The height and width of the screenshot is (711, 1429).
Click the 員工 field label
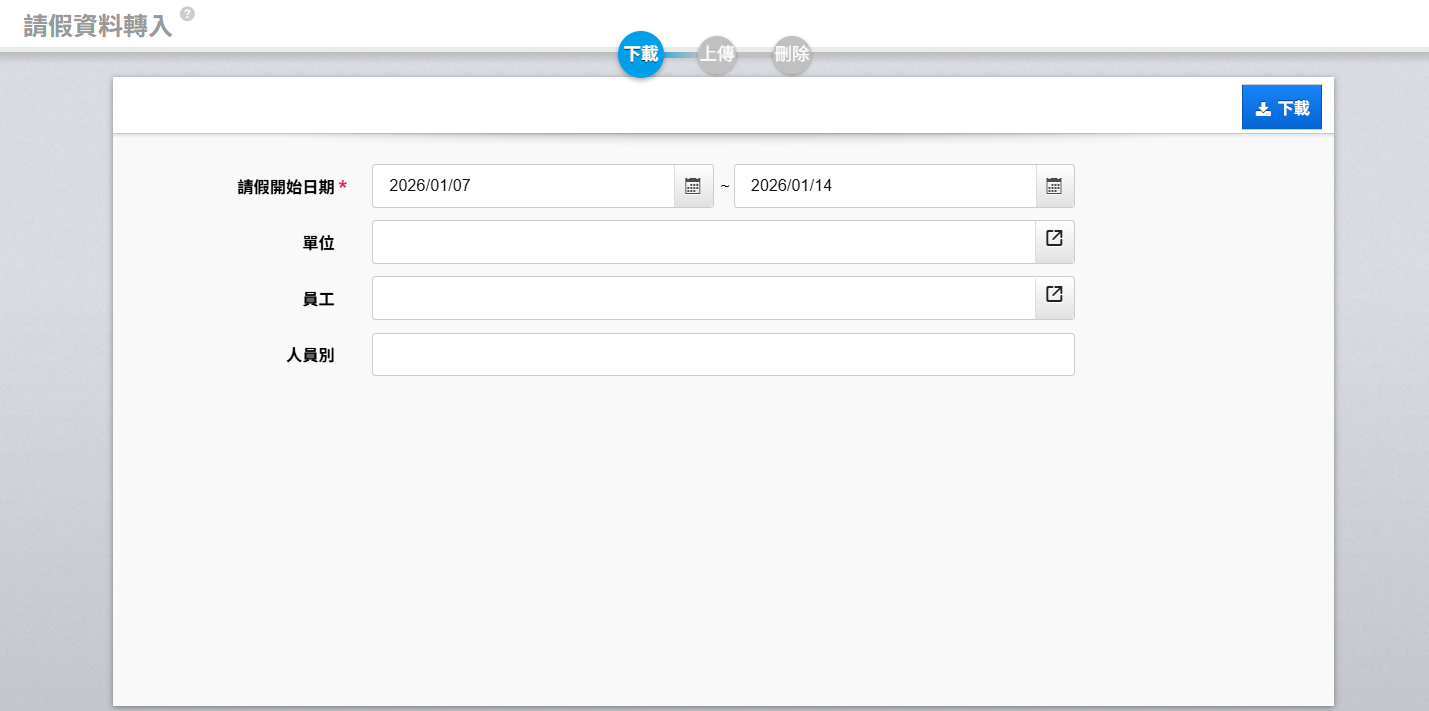[x=318, y=299]
